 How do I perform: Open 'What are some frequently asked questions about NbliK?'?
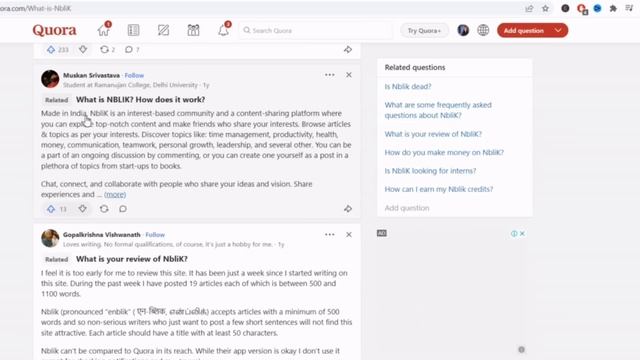pos(438,110)
